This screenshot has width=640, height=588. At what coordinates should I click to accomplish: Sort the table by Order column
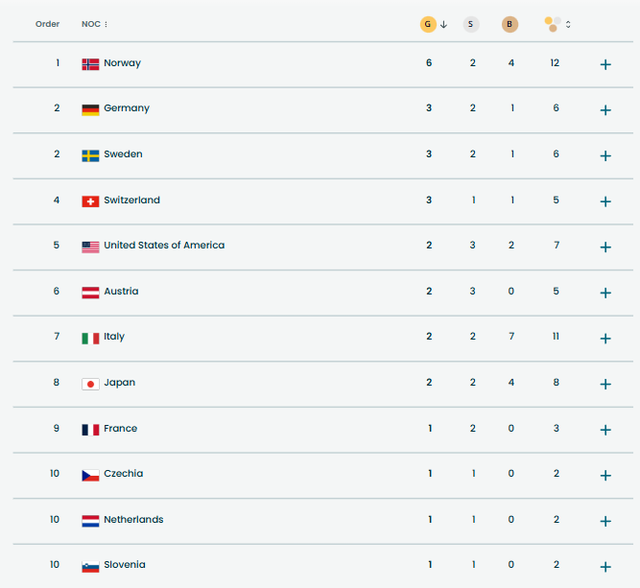coord(48,24)
